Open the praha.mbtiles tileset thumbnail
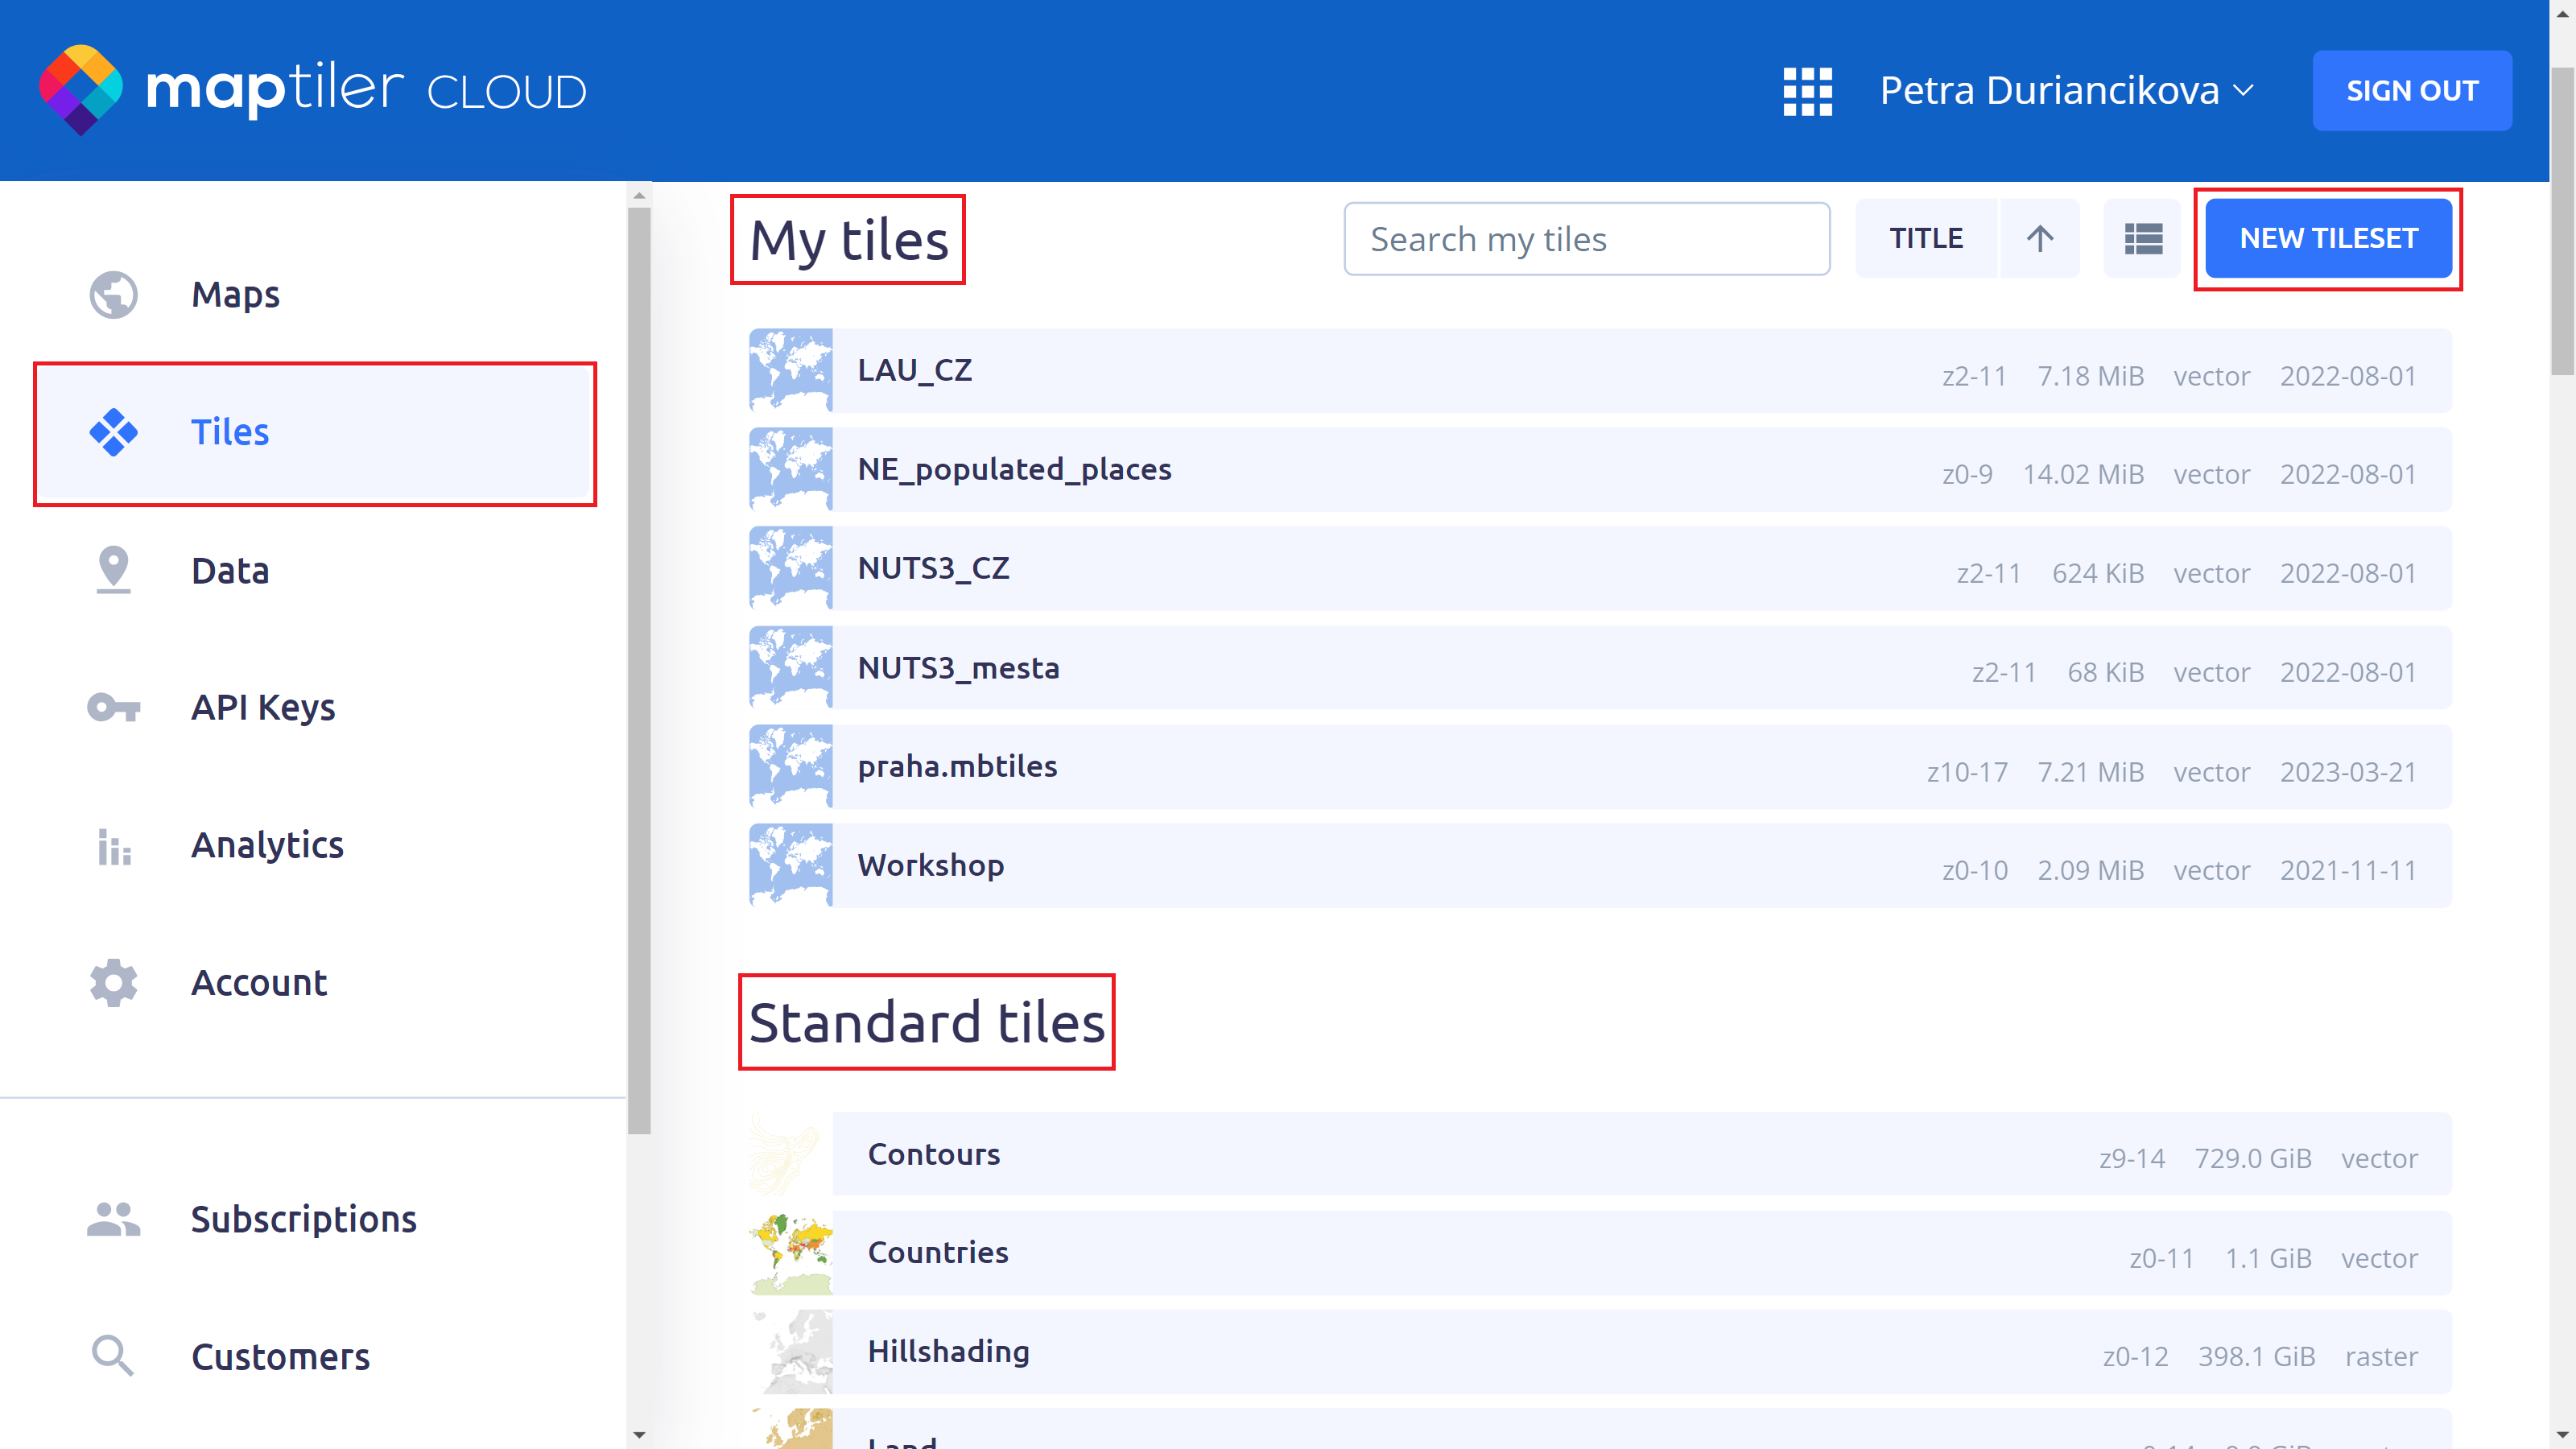Image resolution: width=2576 pixels, height=1449 pixels. 790,767
